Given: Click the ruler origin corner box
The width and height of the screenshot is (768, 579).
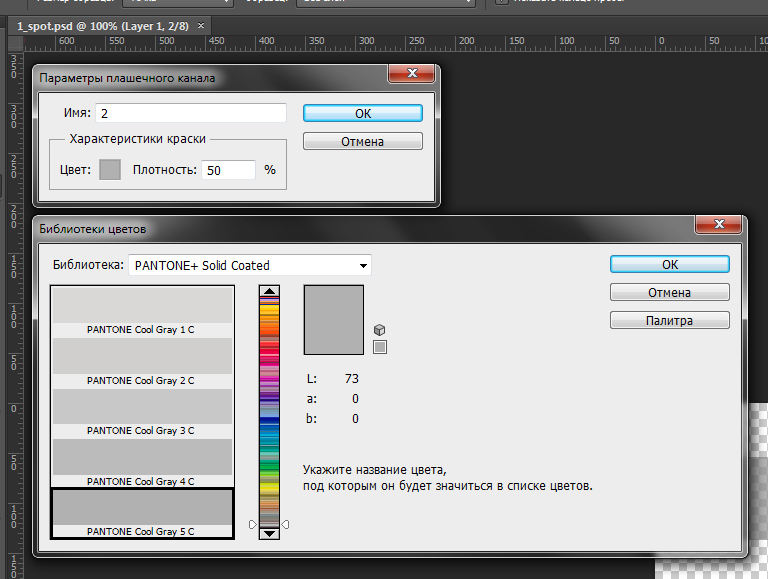Looking at the screenshot, I should (x=16, y=43).
